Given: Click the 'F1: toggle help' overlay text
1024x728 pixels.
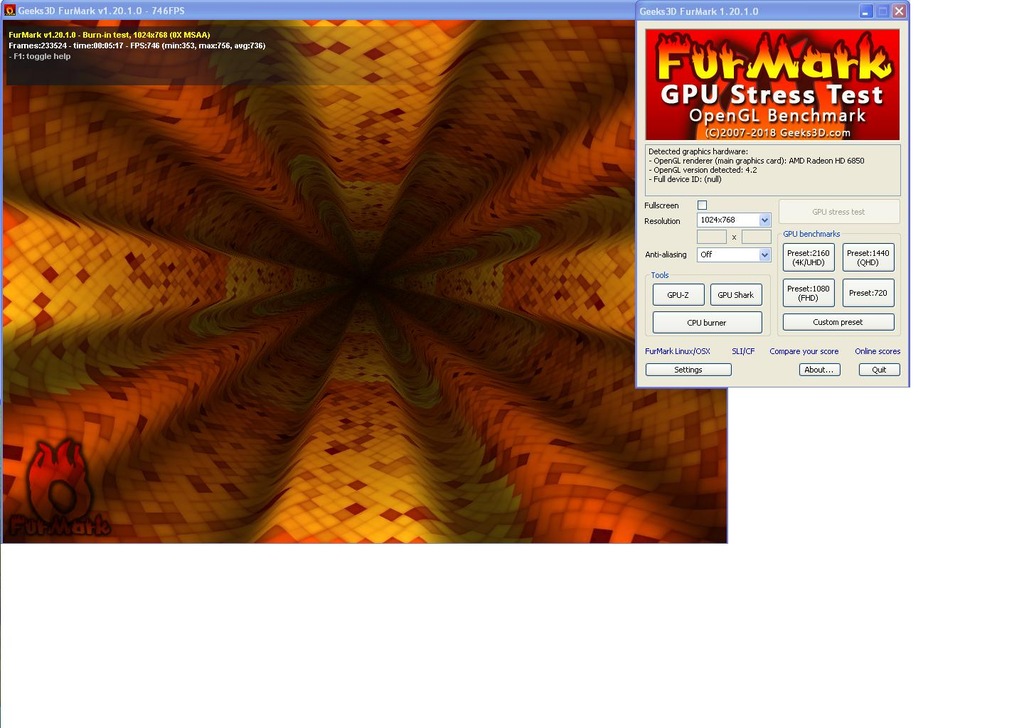Looking at the screenshot, I should pos(40,56).
